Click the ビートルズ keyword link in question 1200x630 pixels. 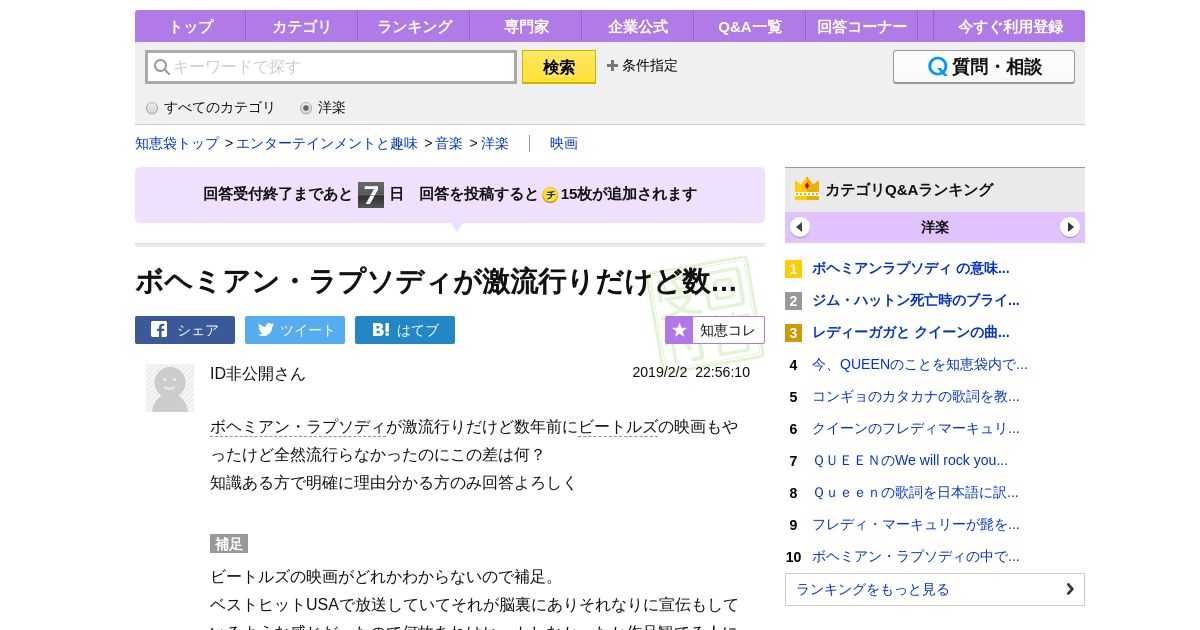coord(618,427)
